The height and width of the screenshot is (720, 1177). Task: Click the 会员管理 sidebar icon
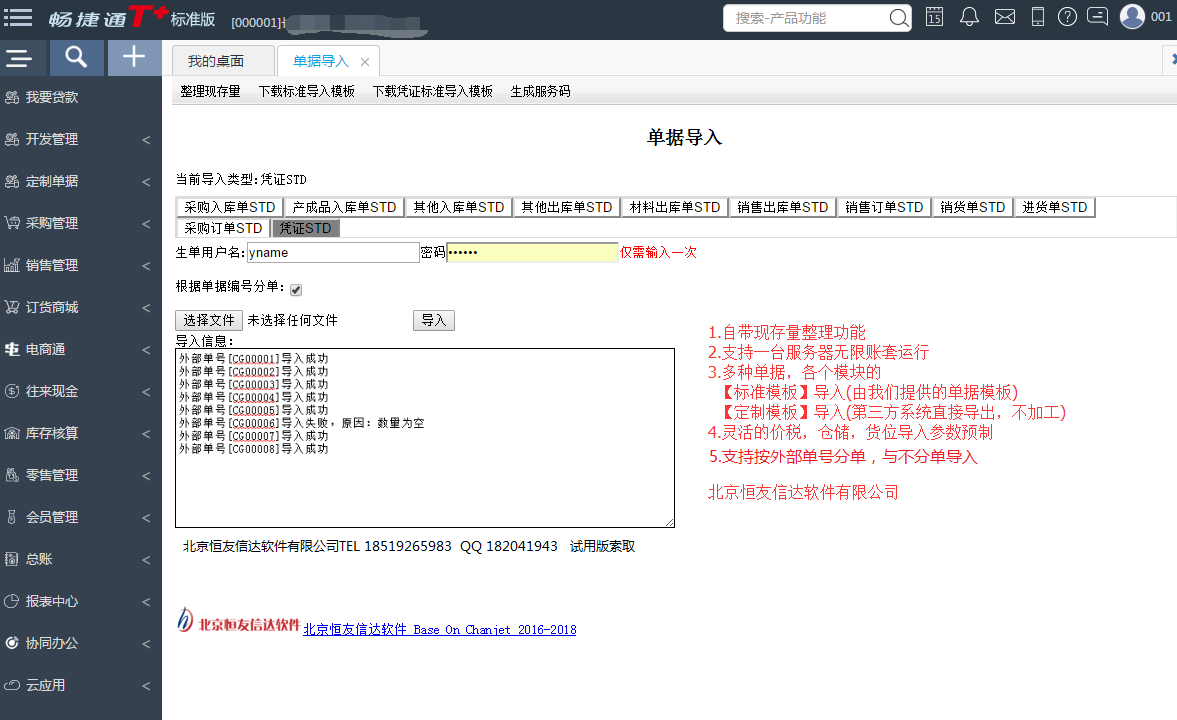click(12, 517)
